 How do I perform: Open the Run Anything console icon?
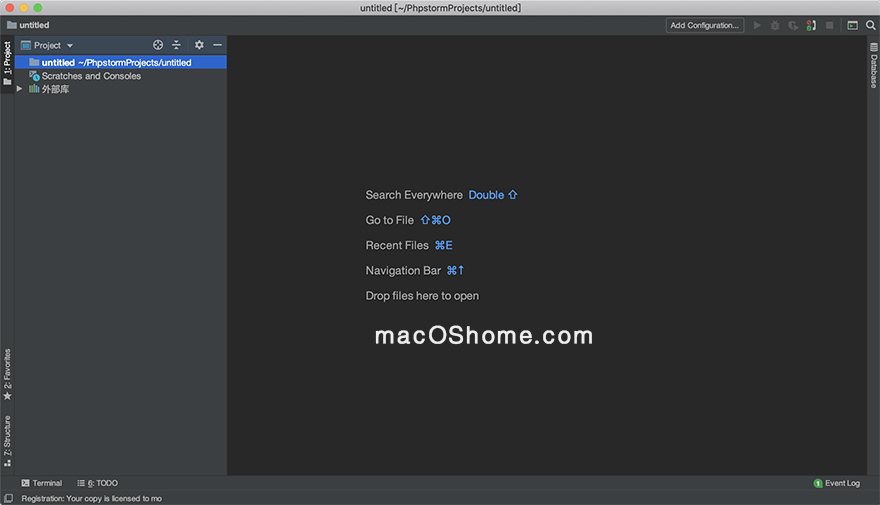pyautogui.click(x=852, y=25)
